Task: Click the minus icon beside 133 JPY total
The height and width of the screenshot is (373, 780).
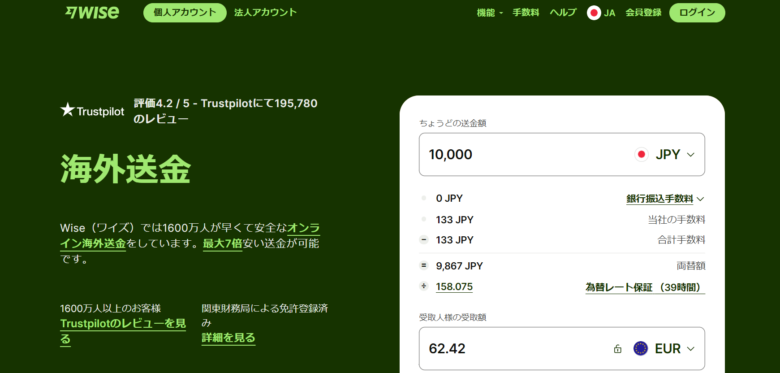Action: (424, 240)
